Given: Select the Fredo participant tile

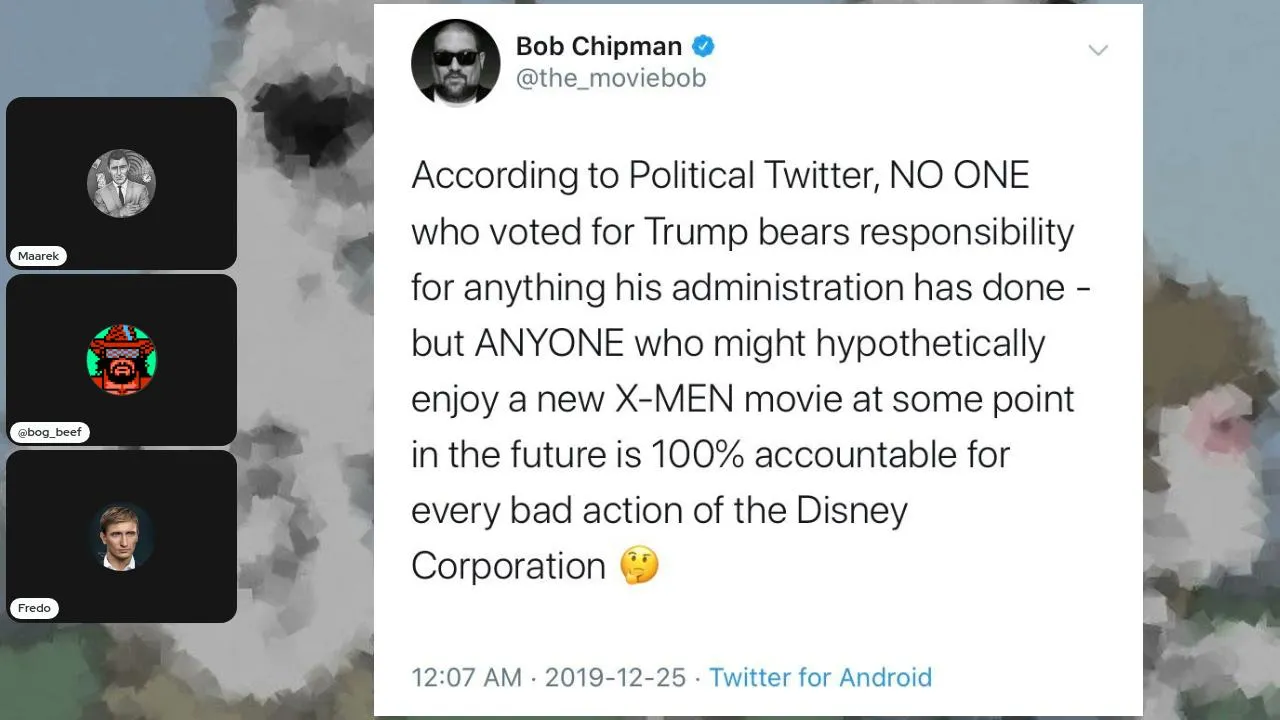Looking at the screenshot, I should [x=121, y=536].
